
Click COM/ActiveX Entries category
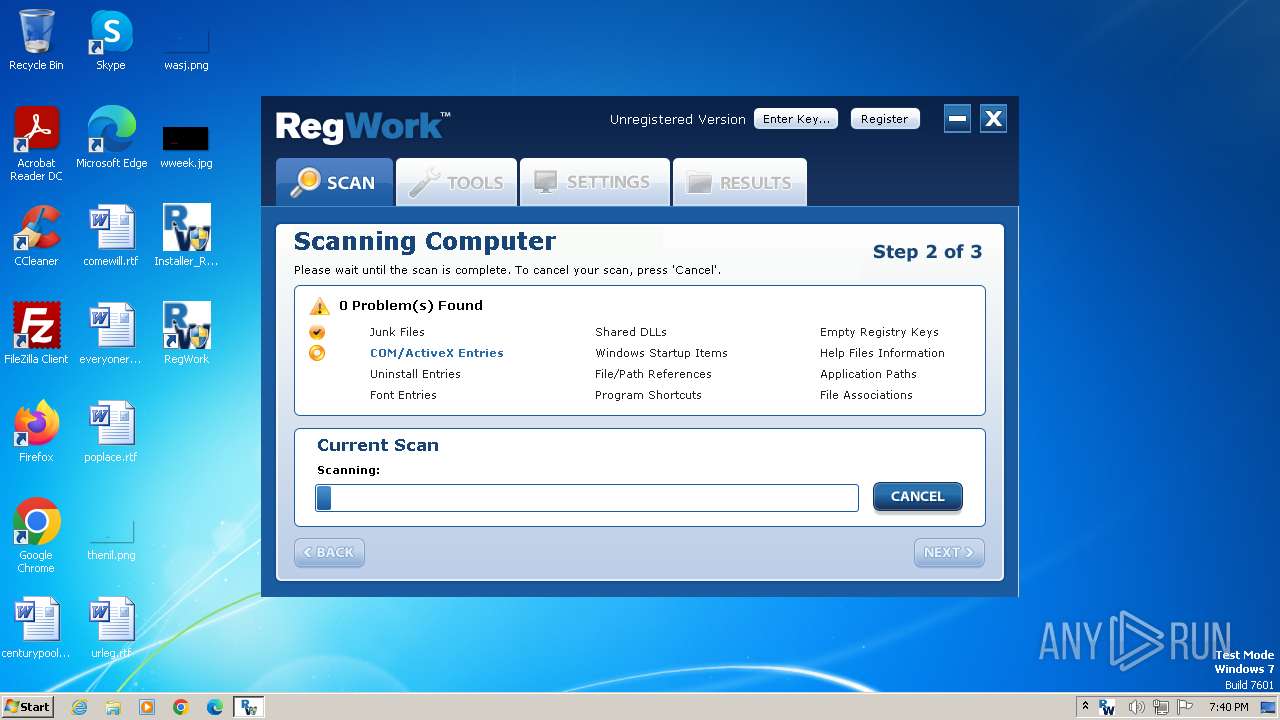coord(437,353)
